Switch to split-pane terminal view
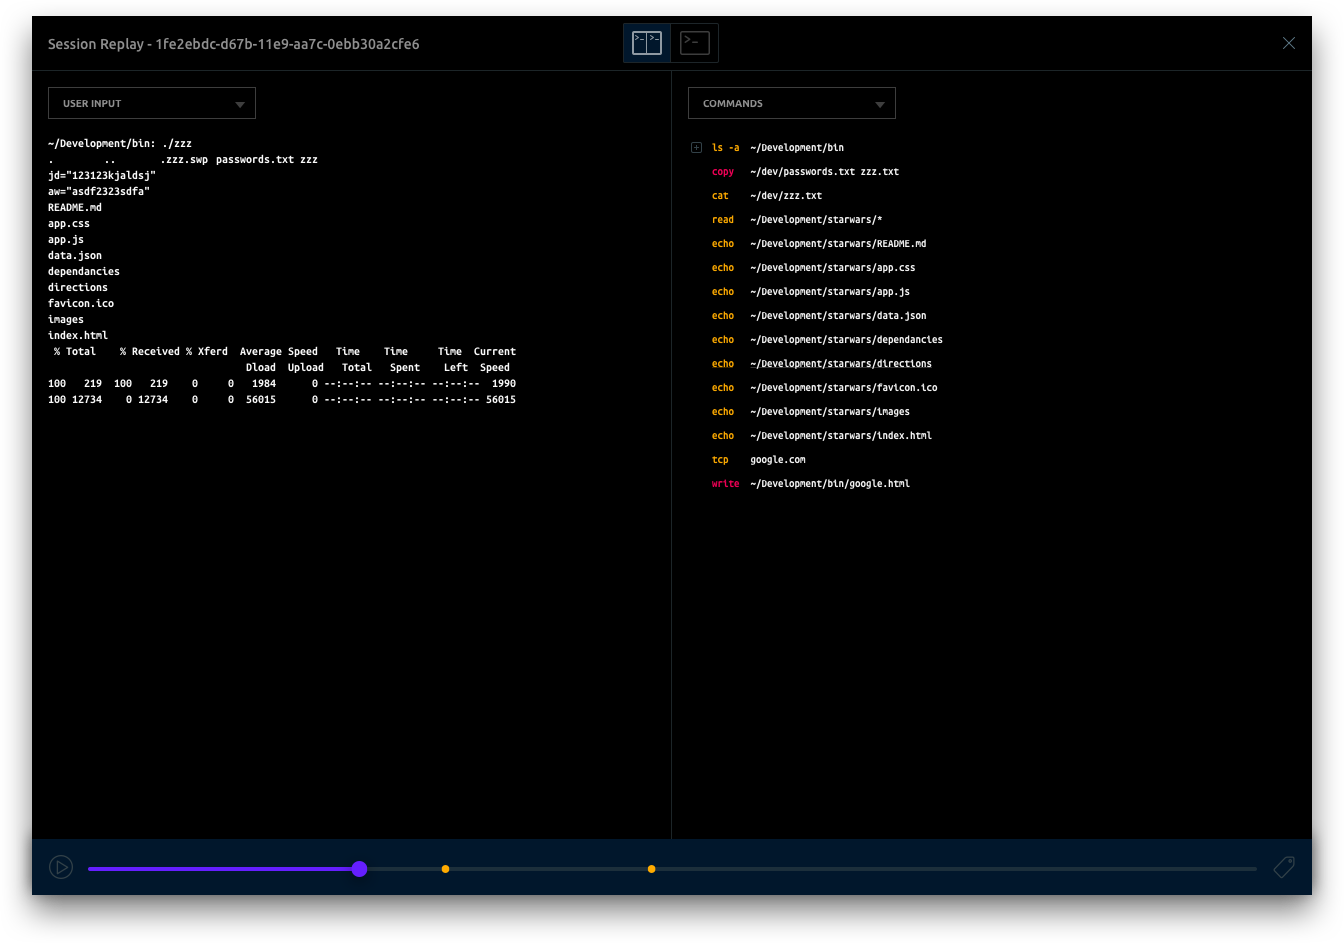 pyautogui.click(x=647, y=43)
